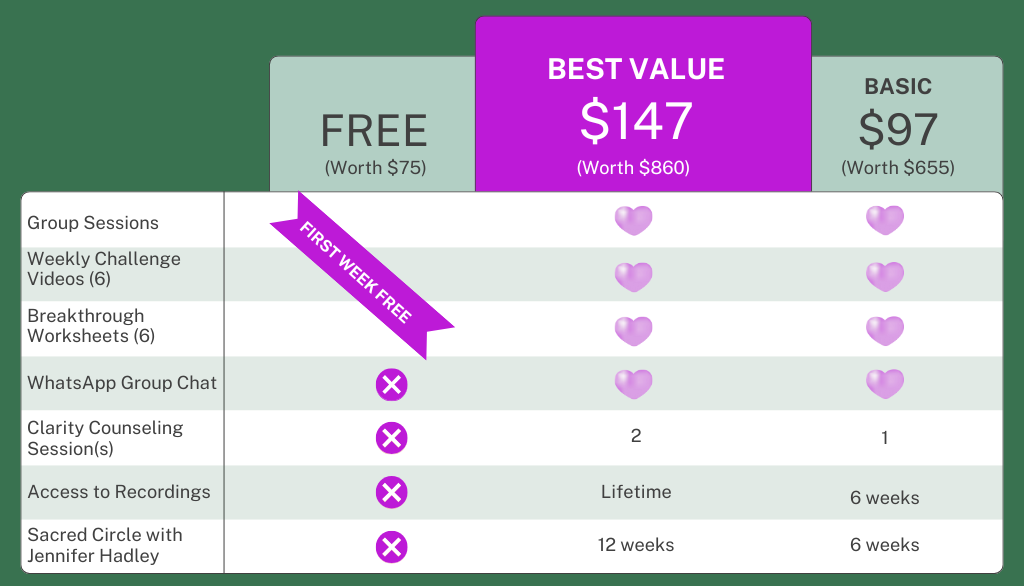Click the Clarity Counseling Session(s) row label
The height and width of the screenshot is (586, 1024).
point(105,438)
